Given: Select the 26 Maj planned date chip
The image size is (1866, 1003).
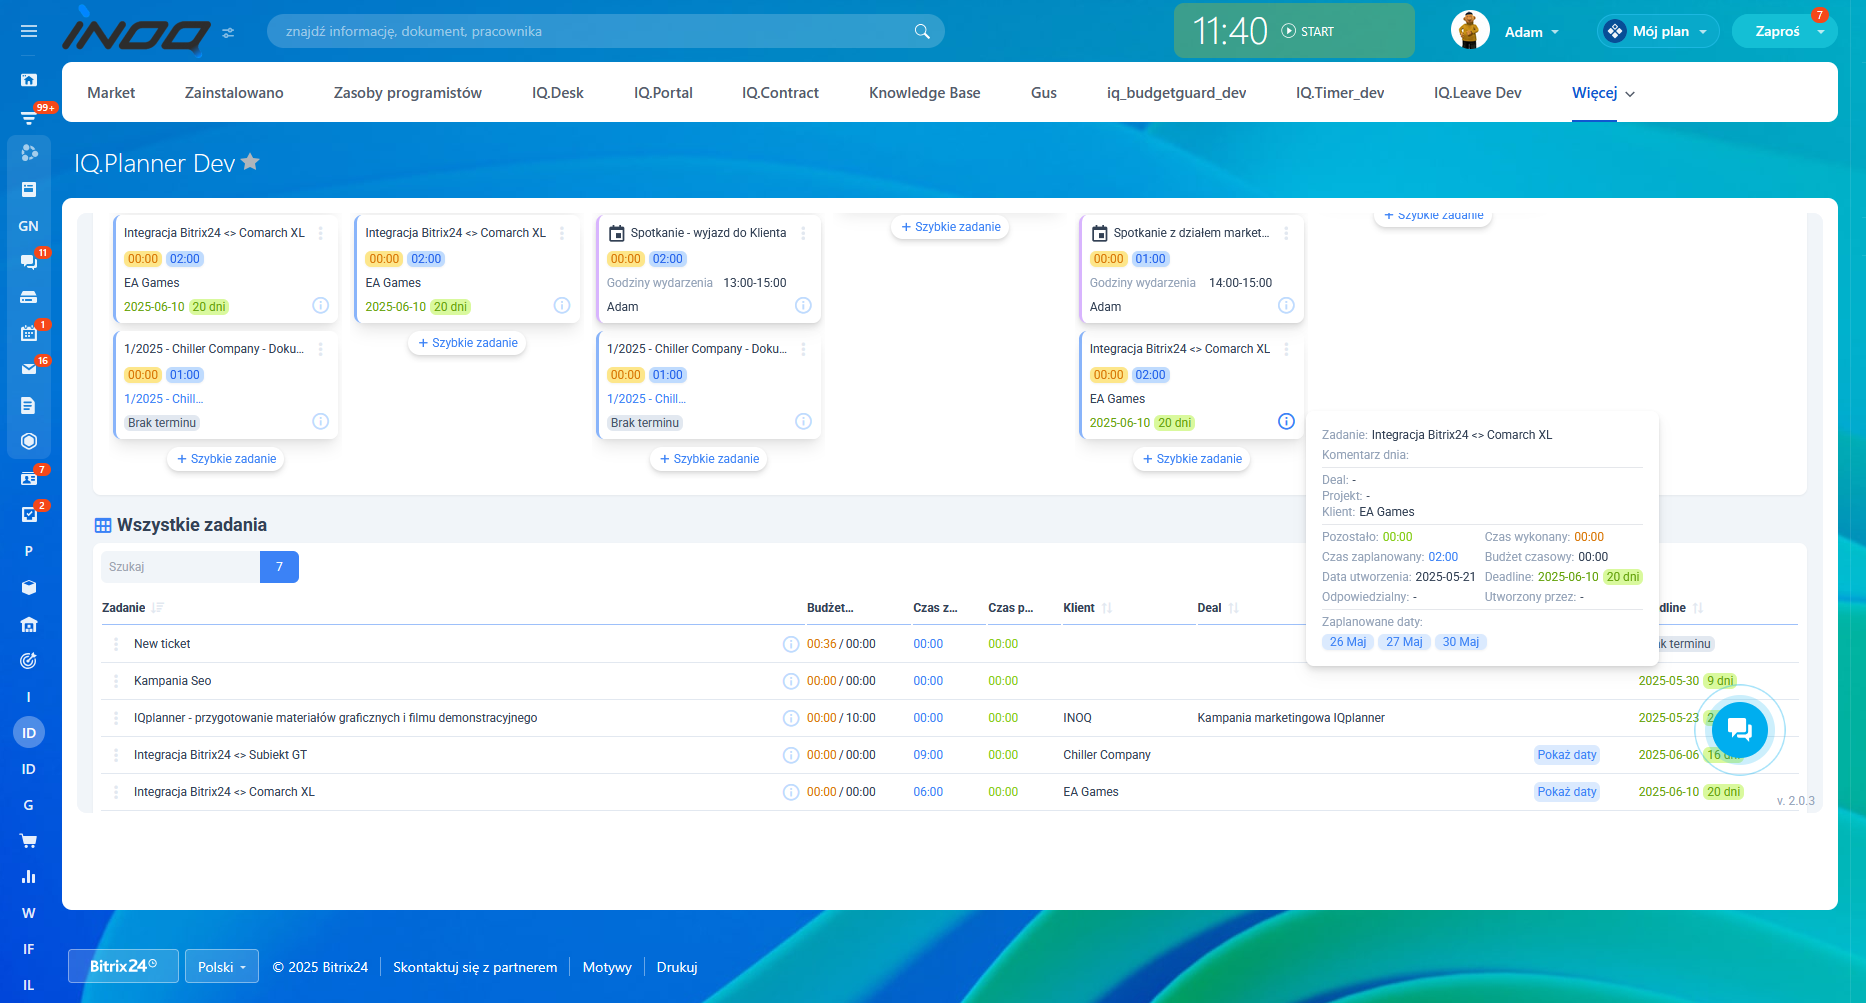Looking at the screenshot, I should (1347, 642).
